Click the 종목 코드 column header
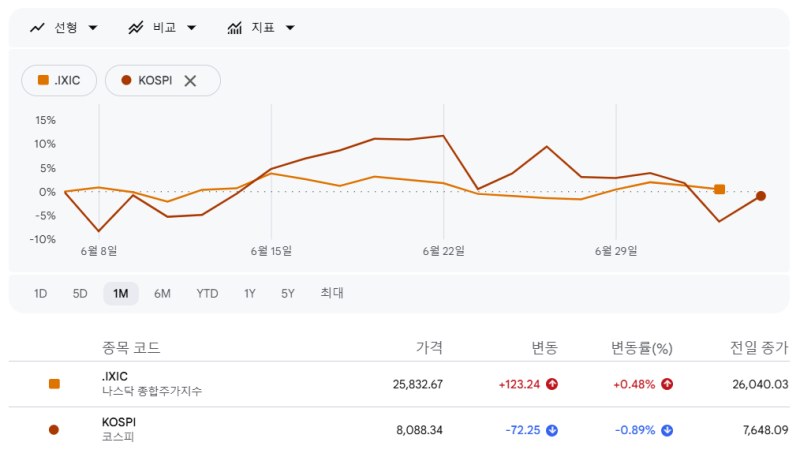This screenshot has height=461, width=800. tap(131, 348)
